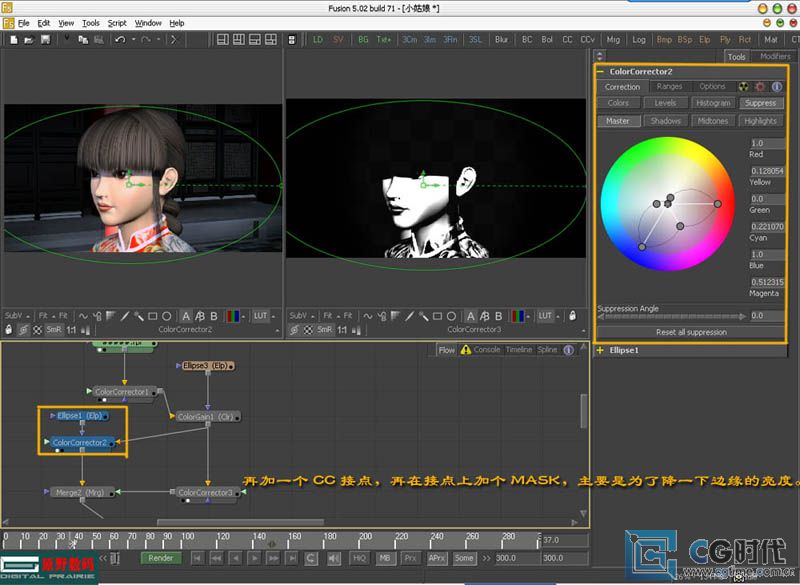The width and height of the screenshot is (800, 585).
Task: Add a Matte Control Mat tool
Action: click(770, 39)
